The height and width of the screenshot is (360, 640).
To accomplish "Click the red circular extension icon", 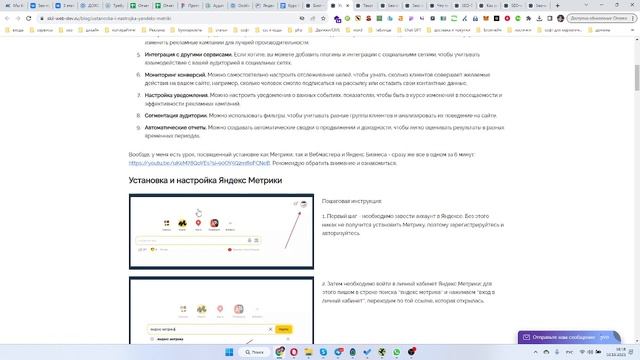I will (x=507, y=18).
